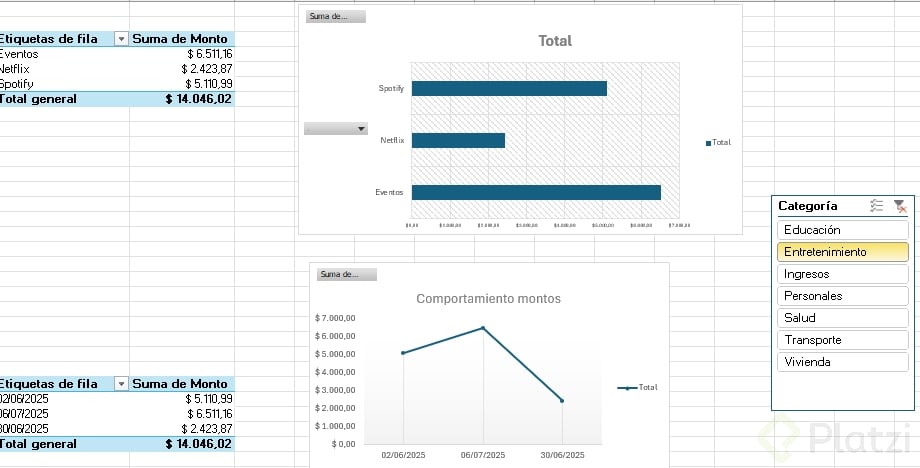Select the bar chart title Total
This screenshot has width=920, height=468.
555,41
